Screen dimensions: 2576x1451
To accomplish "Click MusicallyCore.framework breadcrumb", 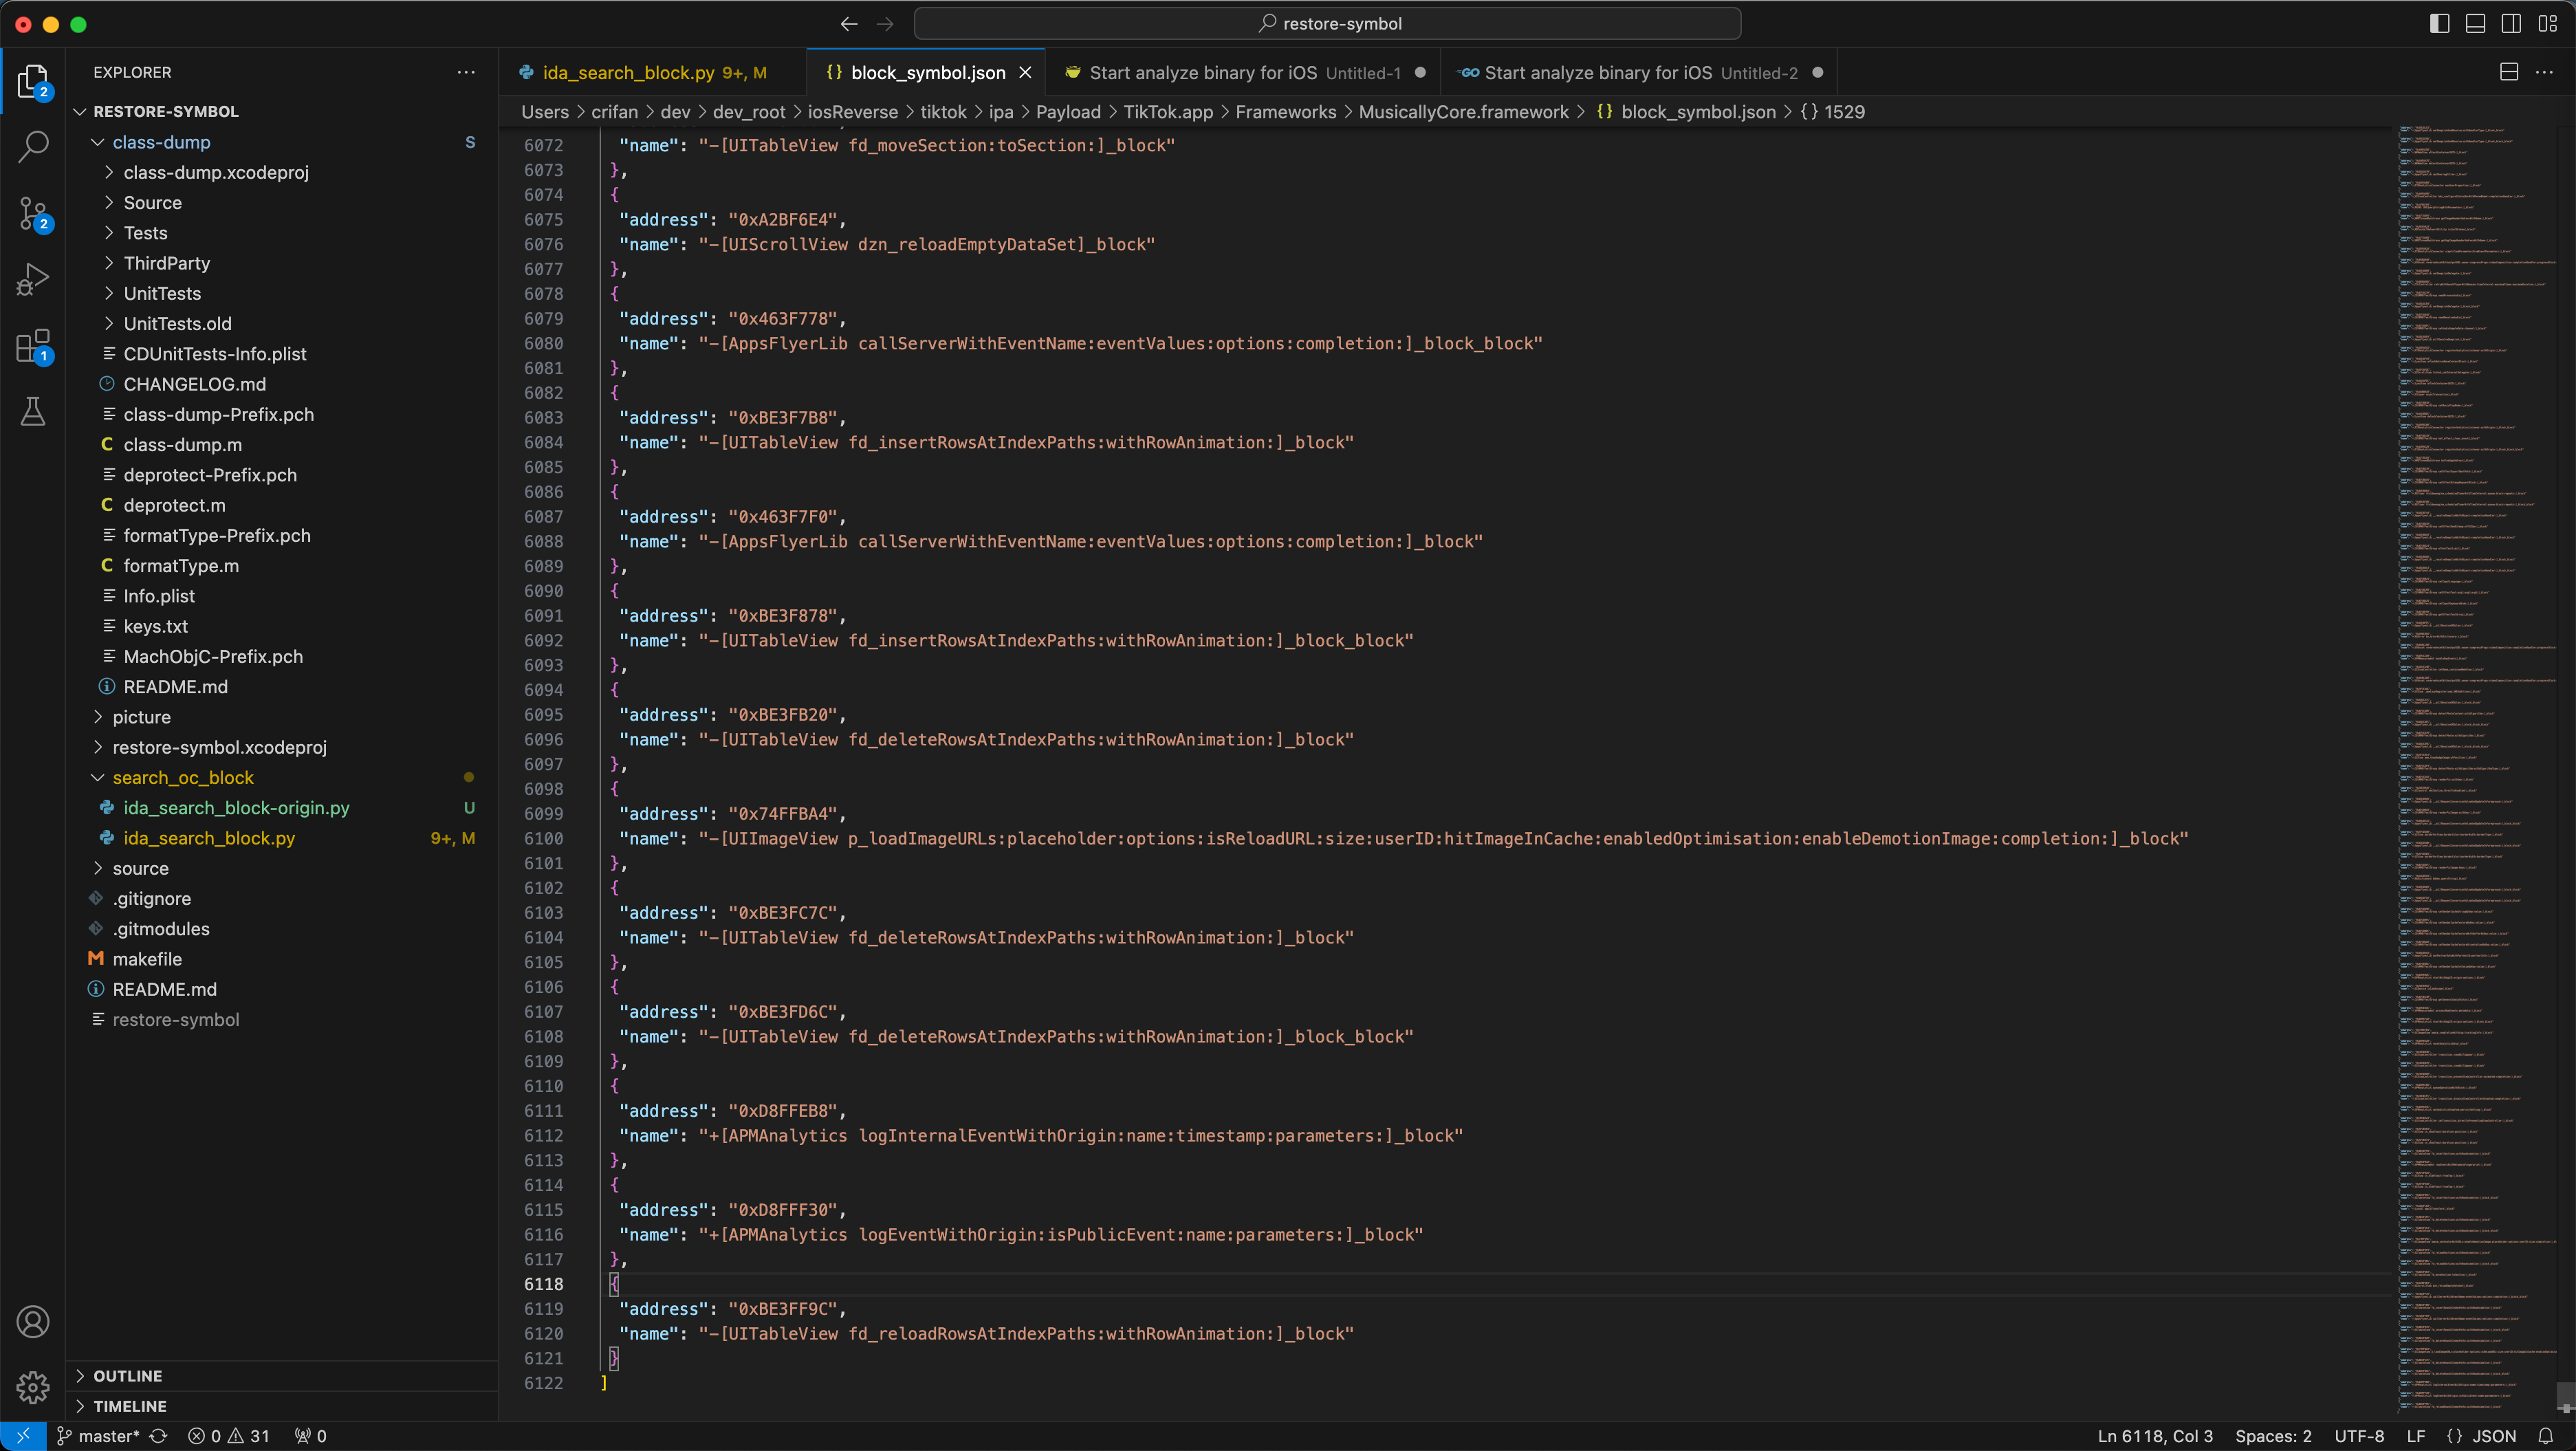I will [x=1463, y=112].
